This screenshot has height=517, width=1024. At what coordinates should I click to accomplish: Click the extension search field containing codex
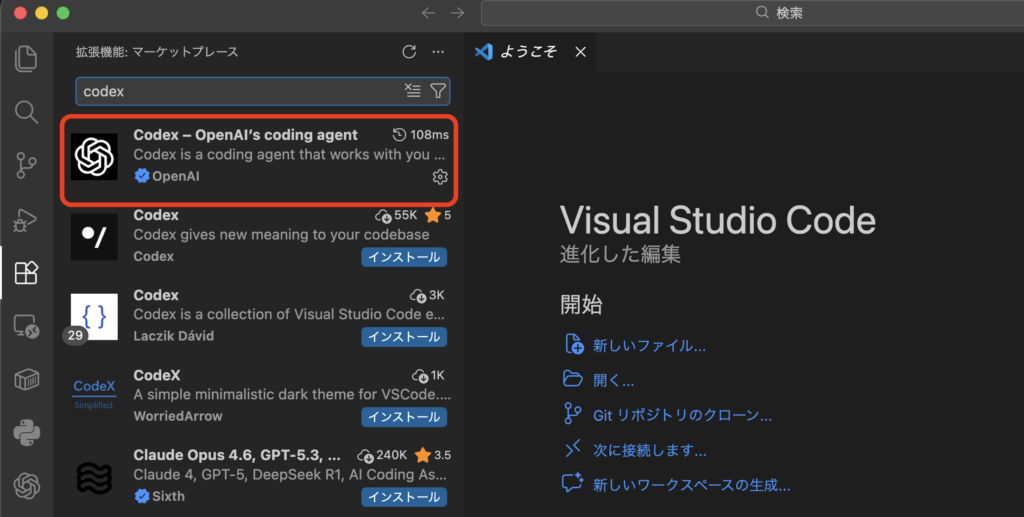tap(240, 91)
